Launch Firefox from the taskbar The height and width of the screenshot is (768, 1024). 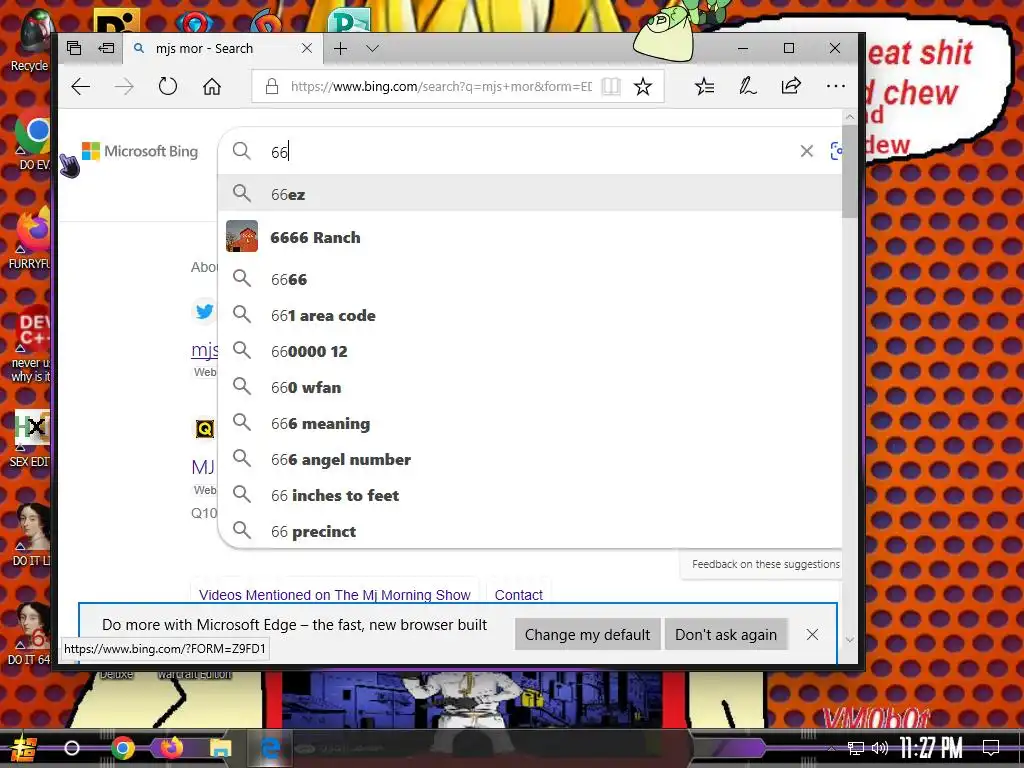[x=171, y=748]
